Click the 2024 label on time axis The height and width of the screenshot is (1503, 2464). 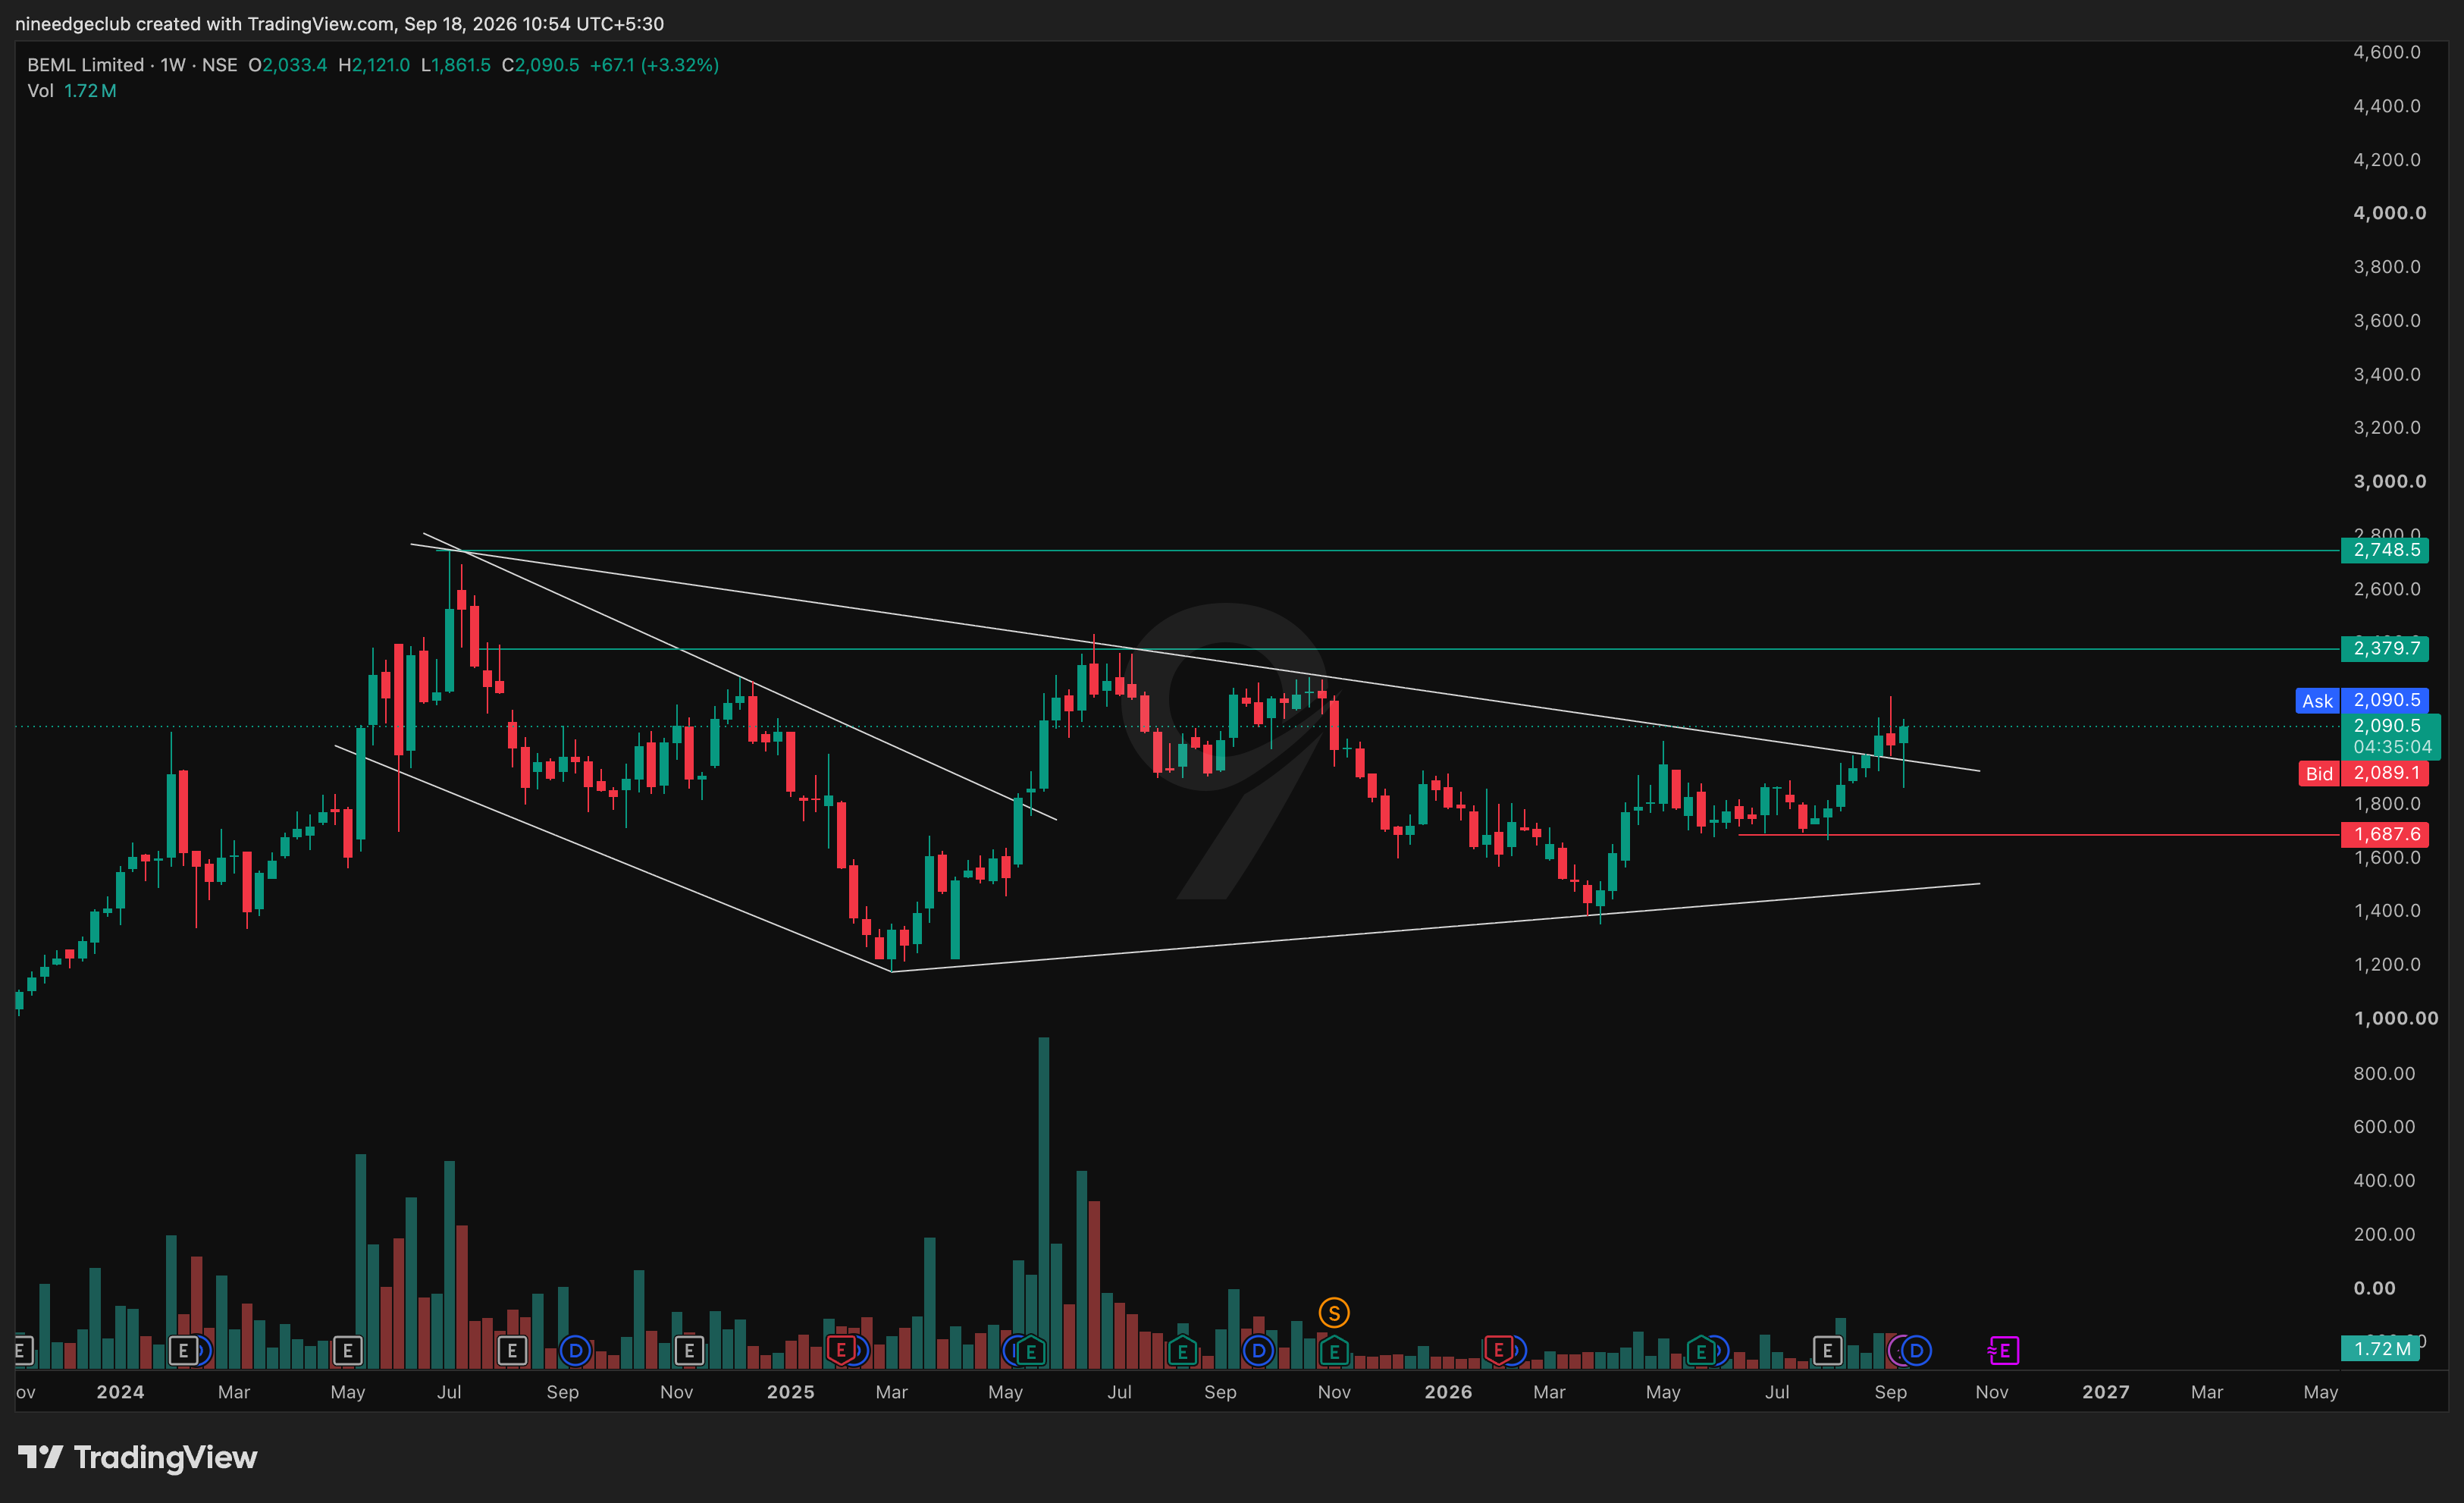click(120, 1392)
